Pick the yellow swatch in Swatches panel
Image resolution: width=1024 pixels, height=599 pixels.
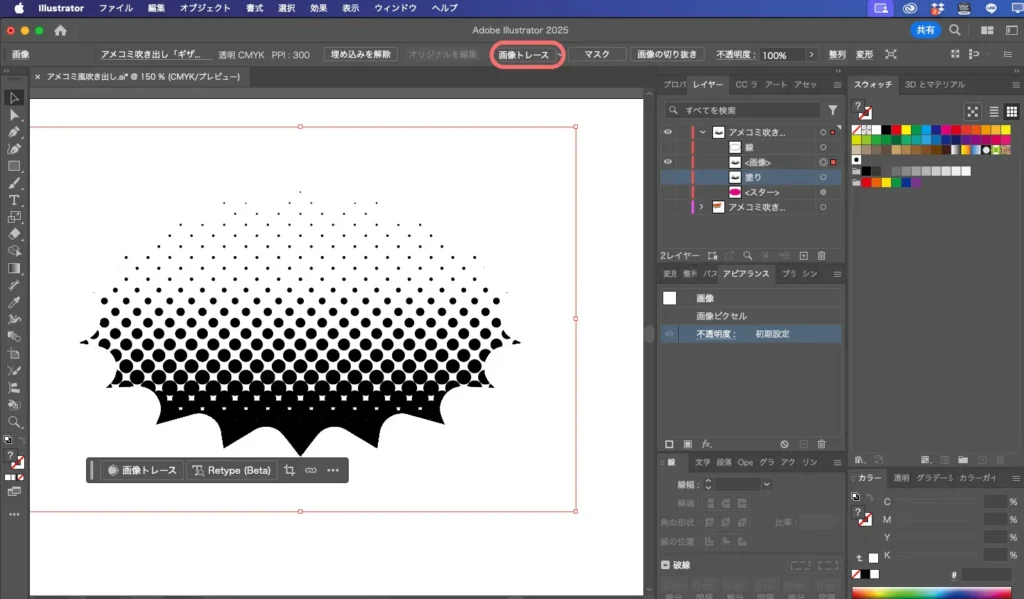pyautogui.click(x=906, y=130)
